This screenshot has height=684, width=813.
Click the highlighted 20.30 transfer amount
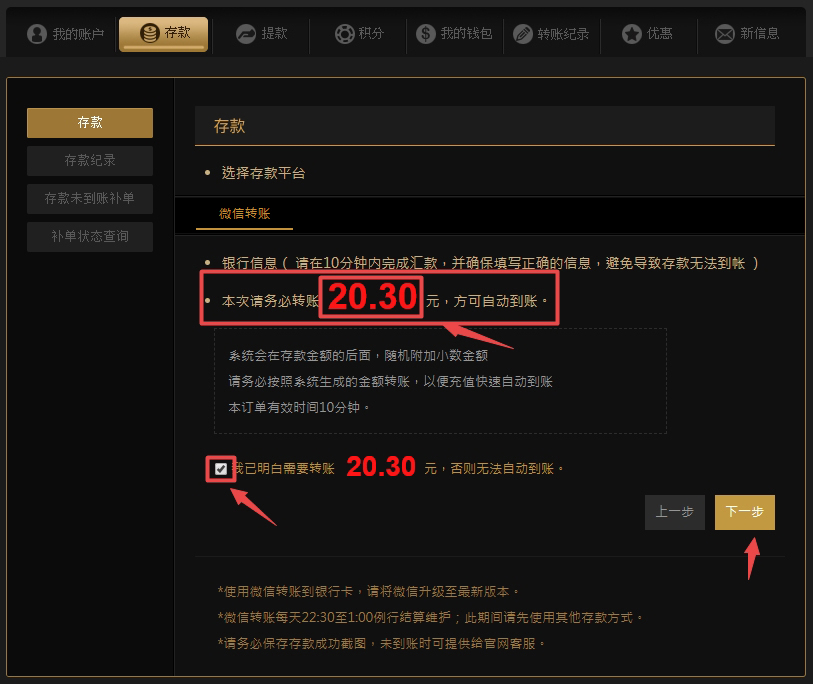[x=372, y=297]
